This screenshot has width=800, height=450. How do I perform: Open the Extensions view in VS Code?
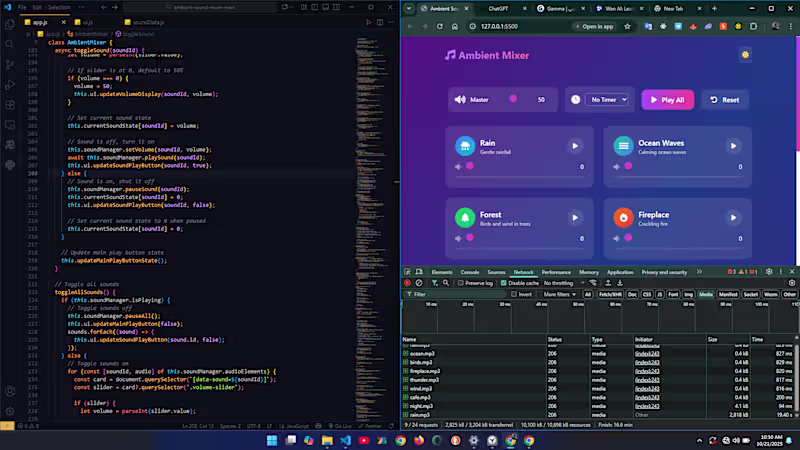(x=10, y=105)
